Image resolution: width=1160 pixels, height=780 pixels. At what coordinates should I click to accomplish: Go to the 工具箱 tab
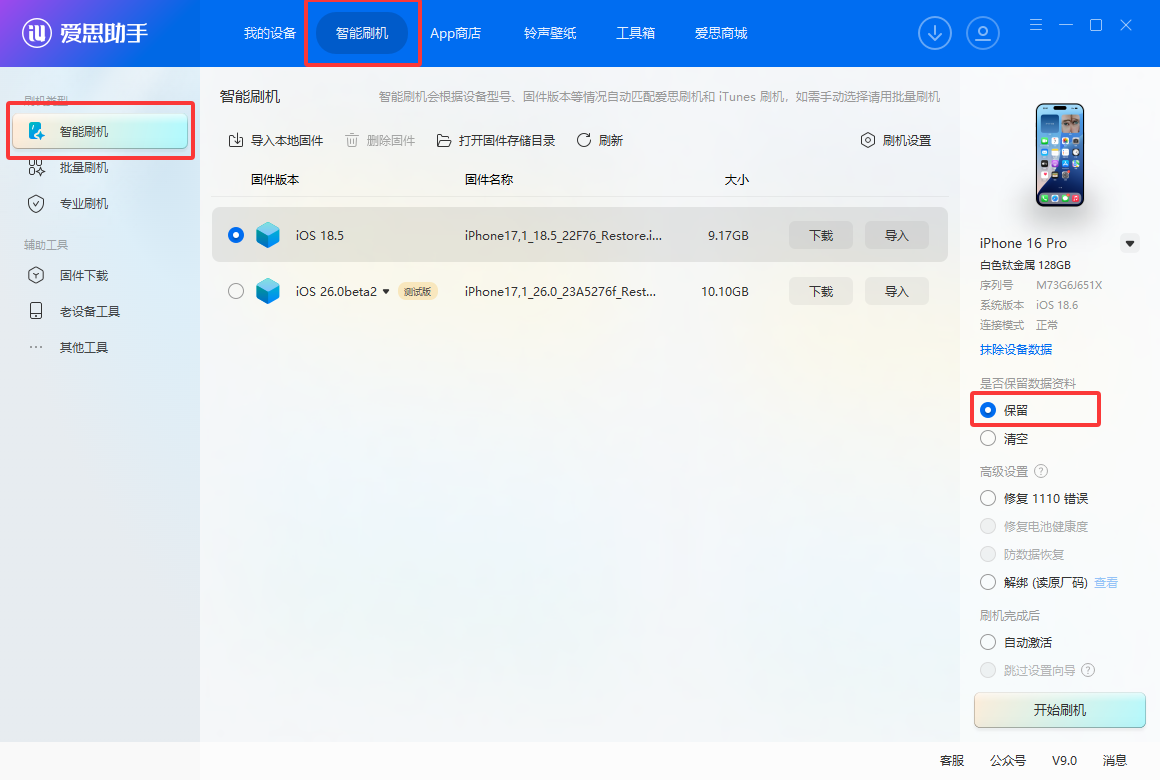635,33
